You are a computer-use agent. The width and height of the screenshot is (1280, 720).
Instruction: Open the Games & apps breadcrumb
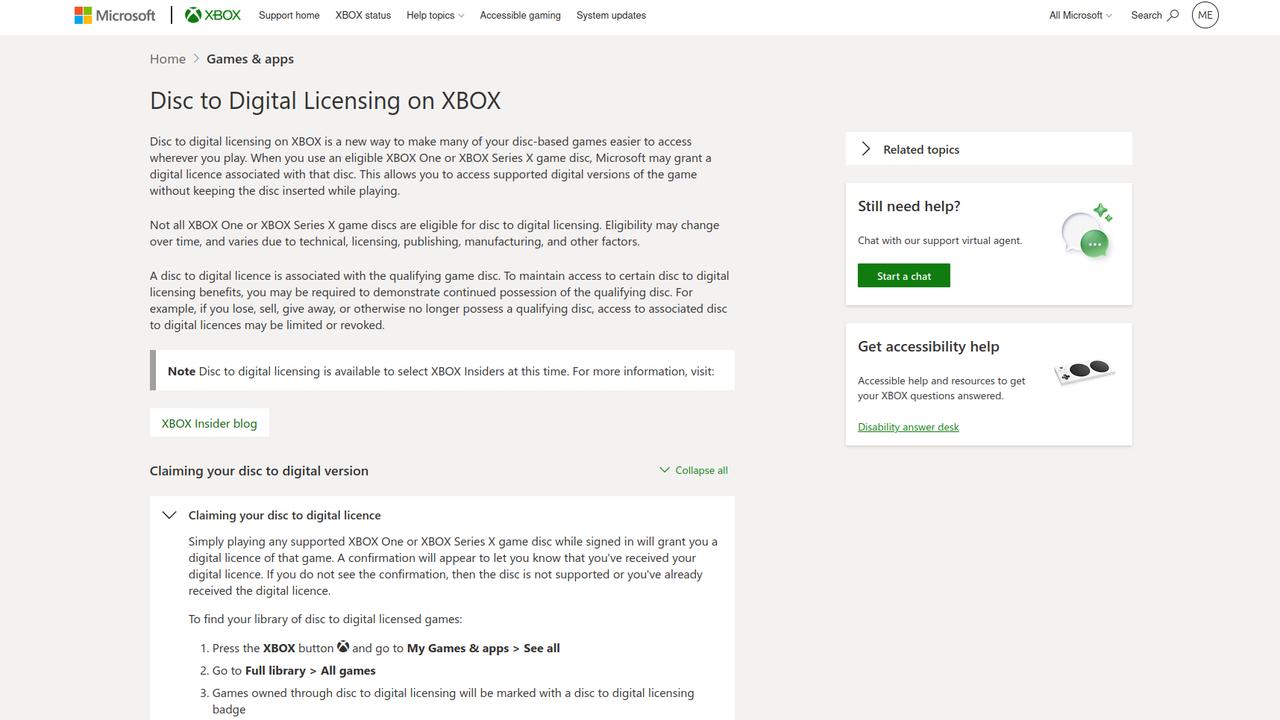click(x=250, y=59)
